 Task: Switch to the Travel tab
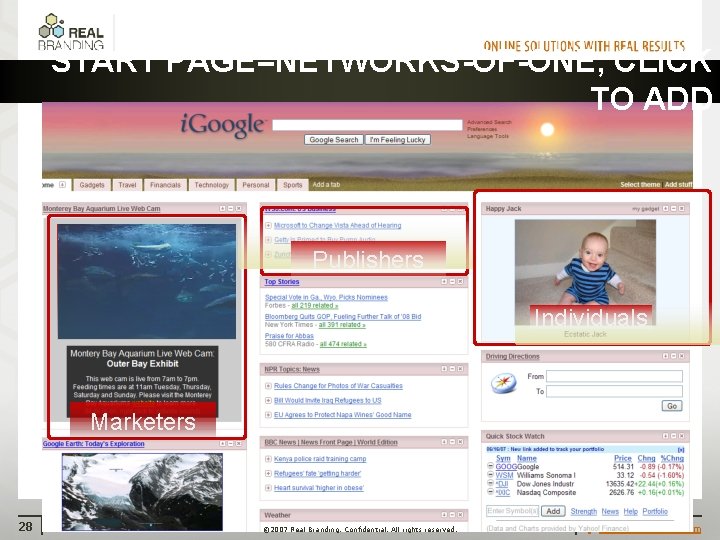pos(127,185)
